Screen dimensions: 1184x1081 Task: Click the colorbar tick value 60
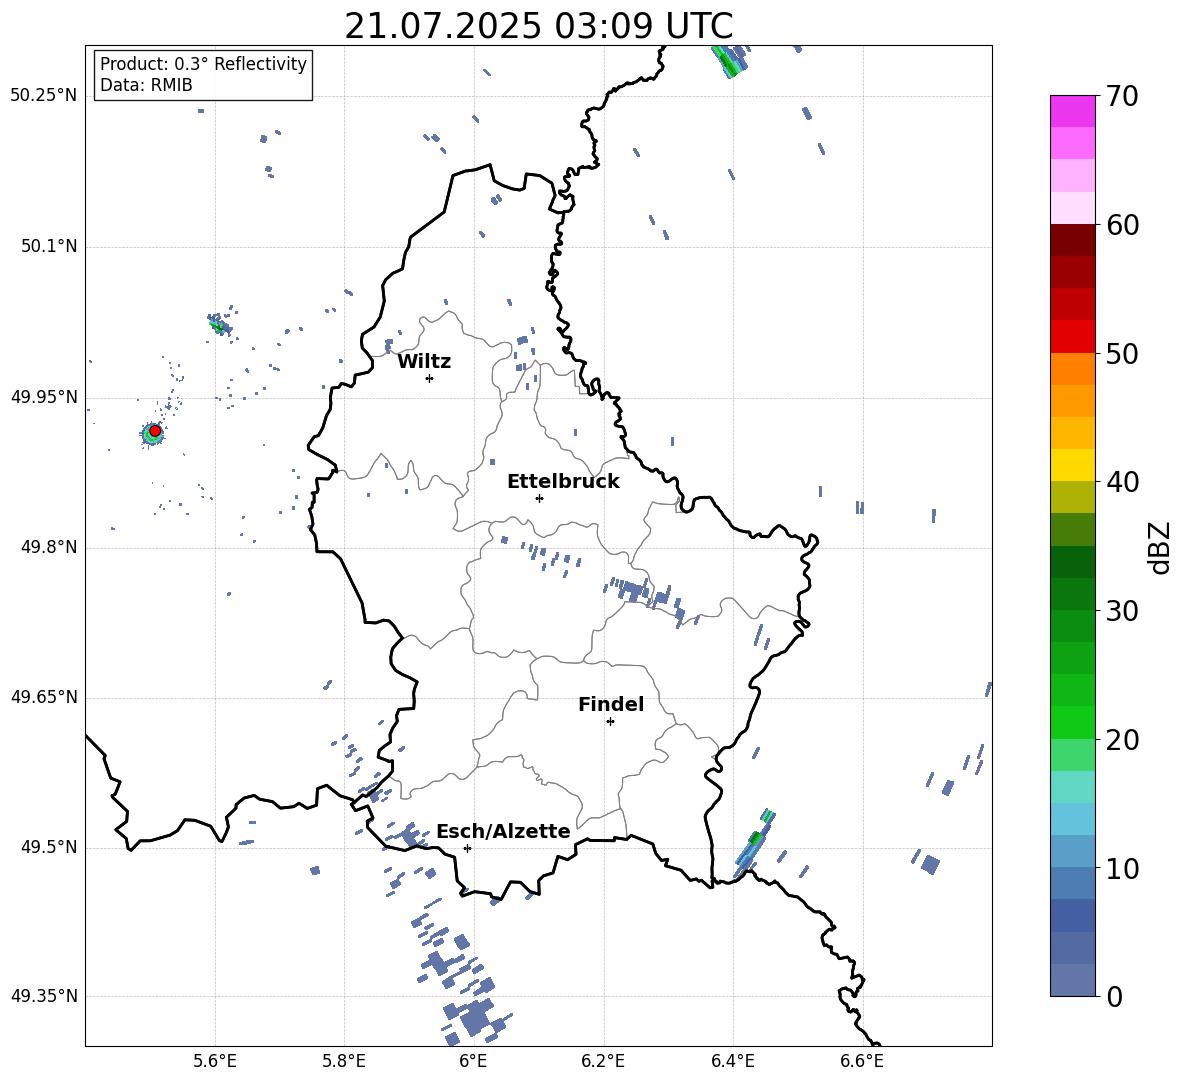click(1123, 225)
